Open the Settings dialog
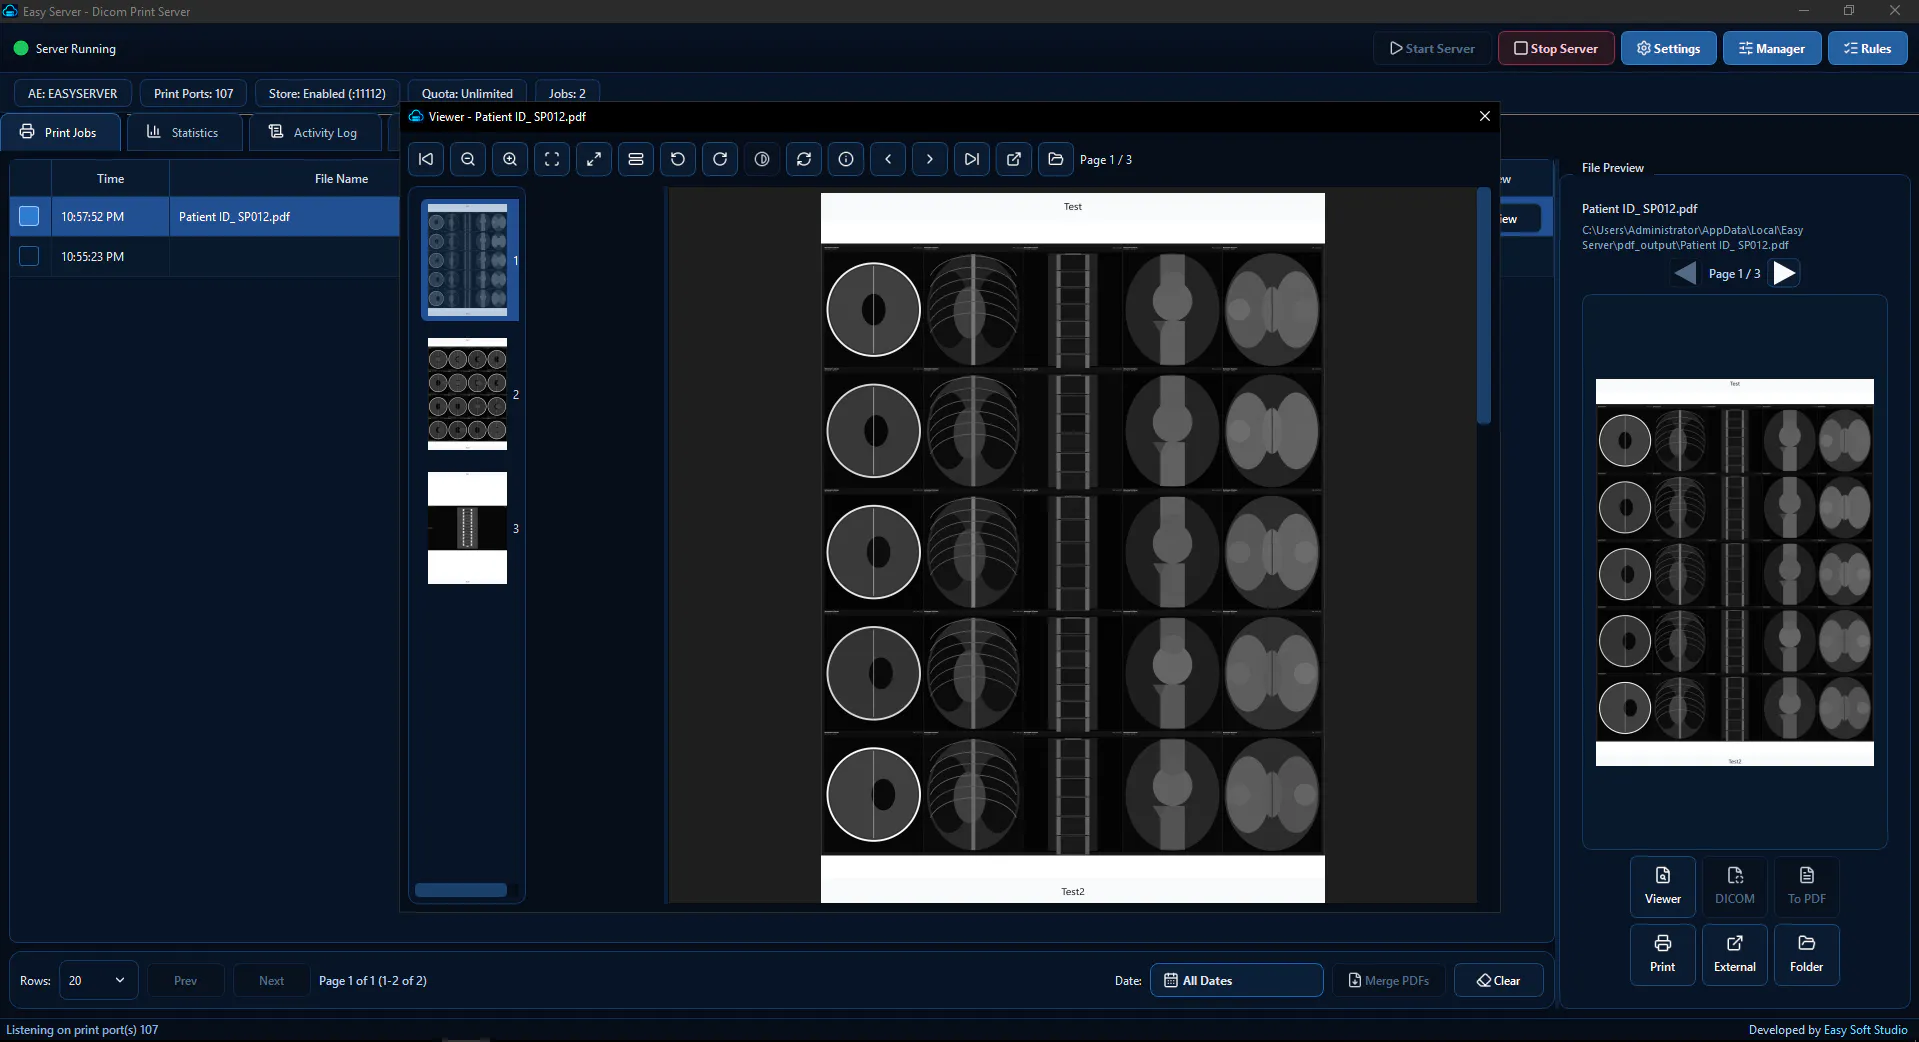This screenshot has width=1919, height=1042. (x=1668, y=48)
